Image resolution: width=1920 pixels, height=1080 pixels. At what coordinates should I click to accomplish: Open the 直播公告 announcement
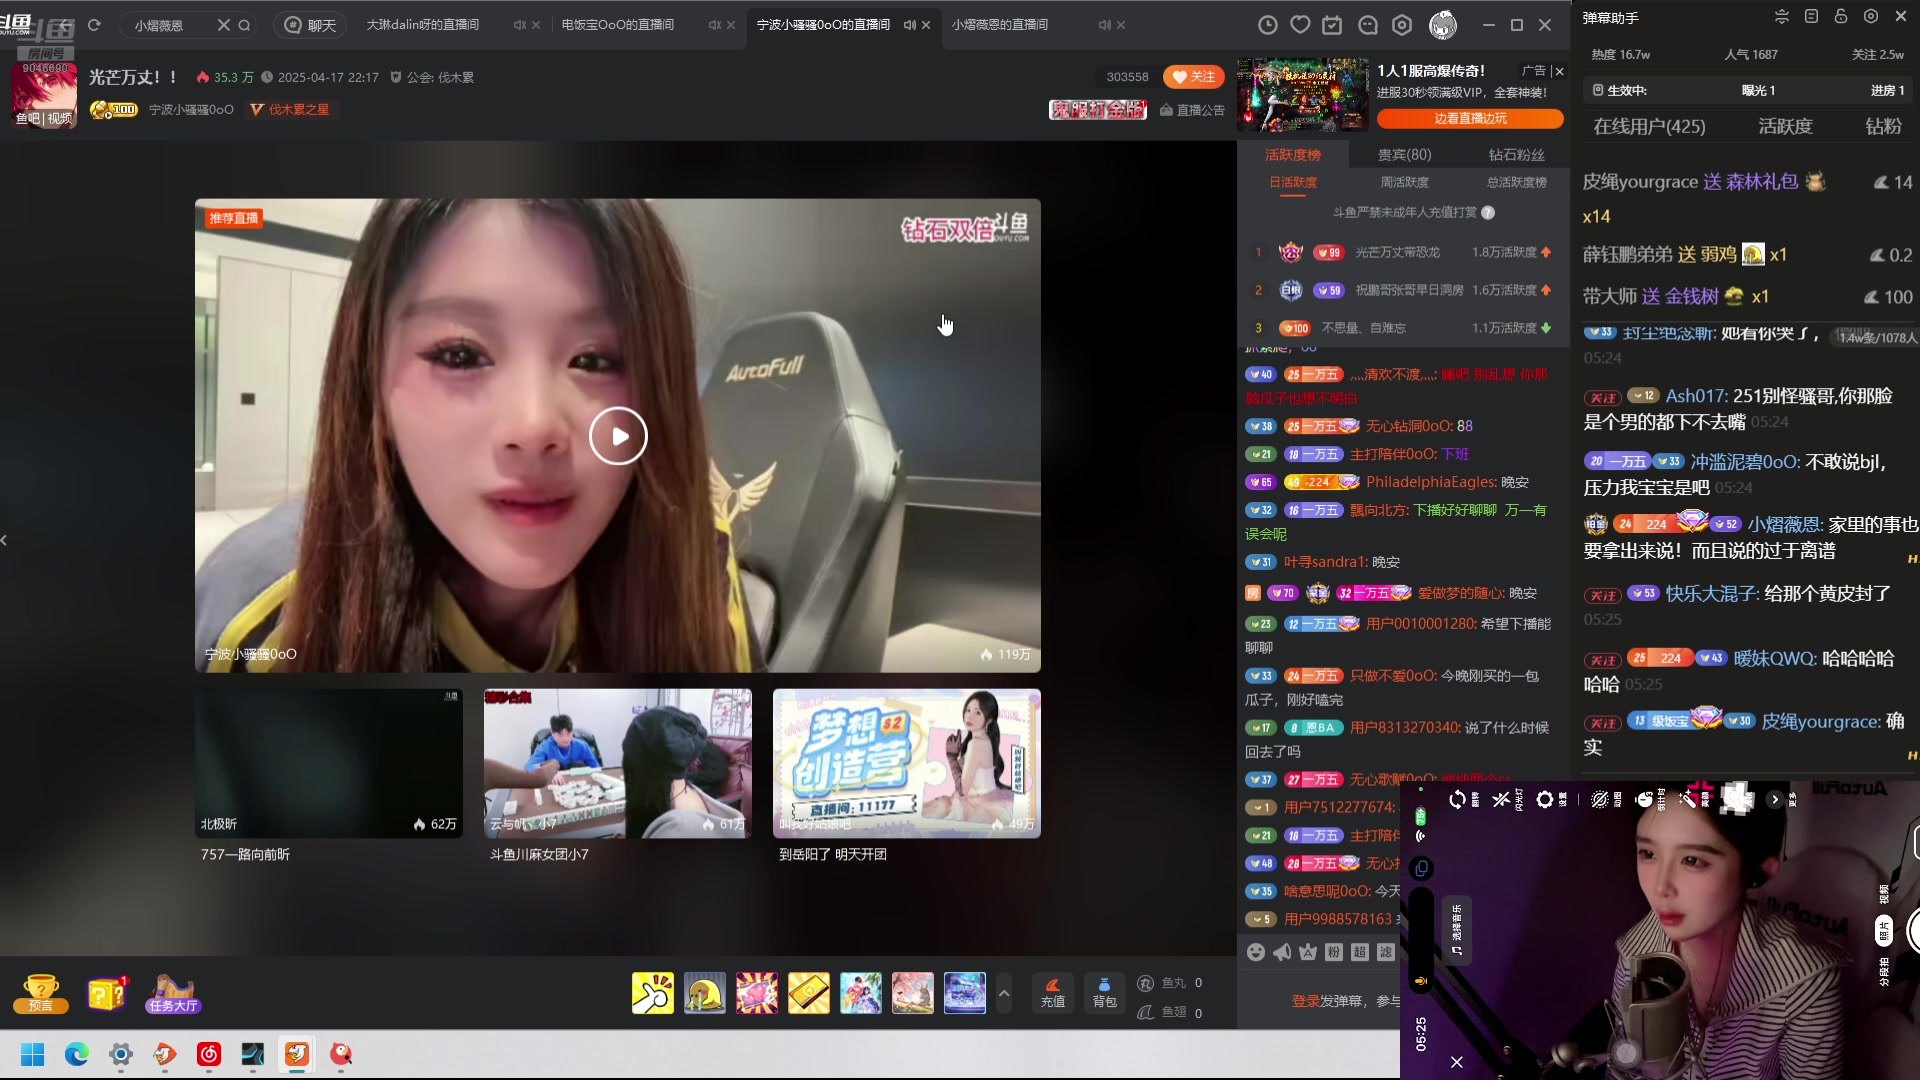[1192, 110]
